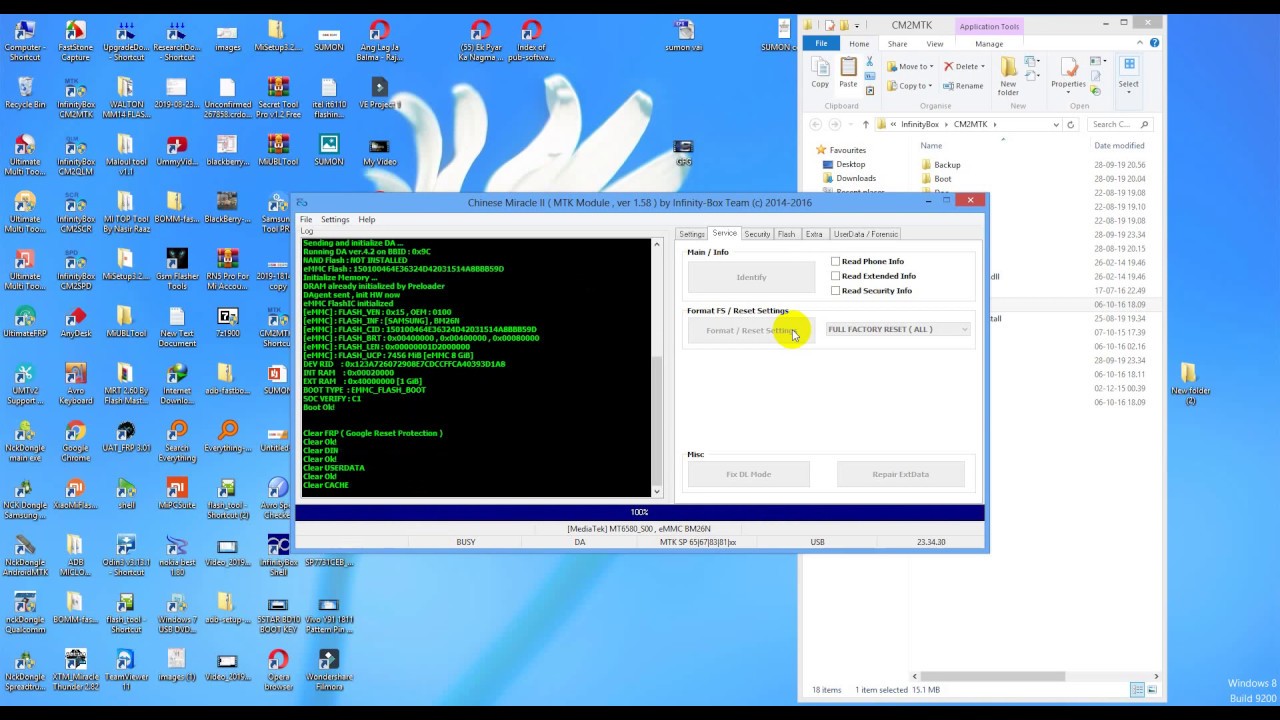Click Identify button in CM2
Image resolution: width=1280 pixels, height=720 pixels.
[752, 277]
